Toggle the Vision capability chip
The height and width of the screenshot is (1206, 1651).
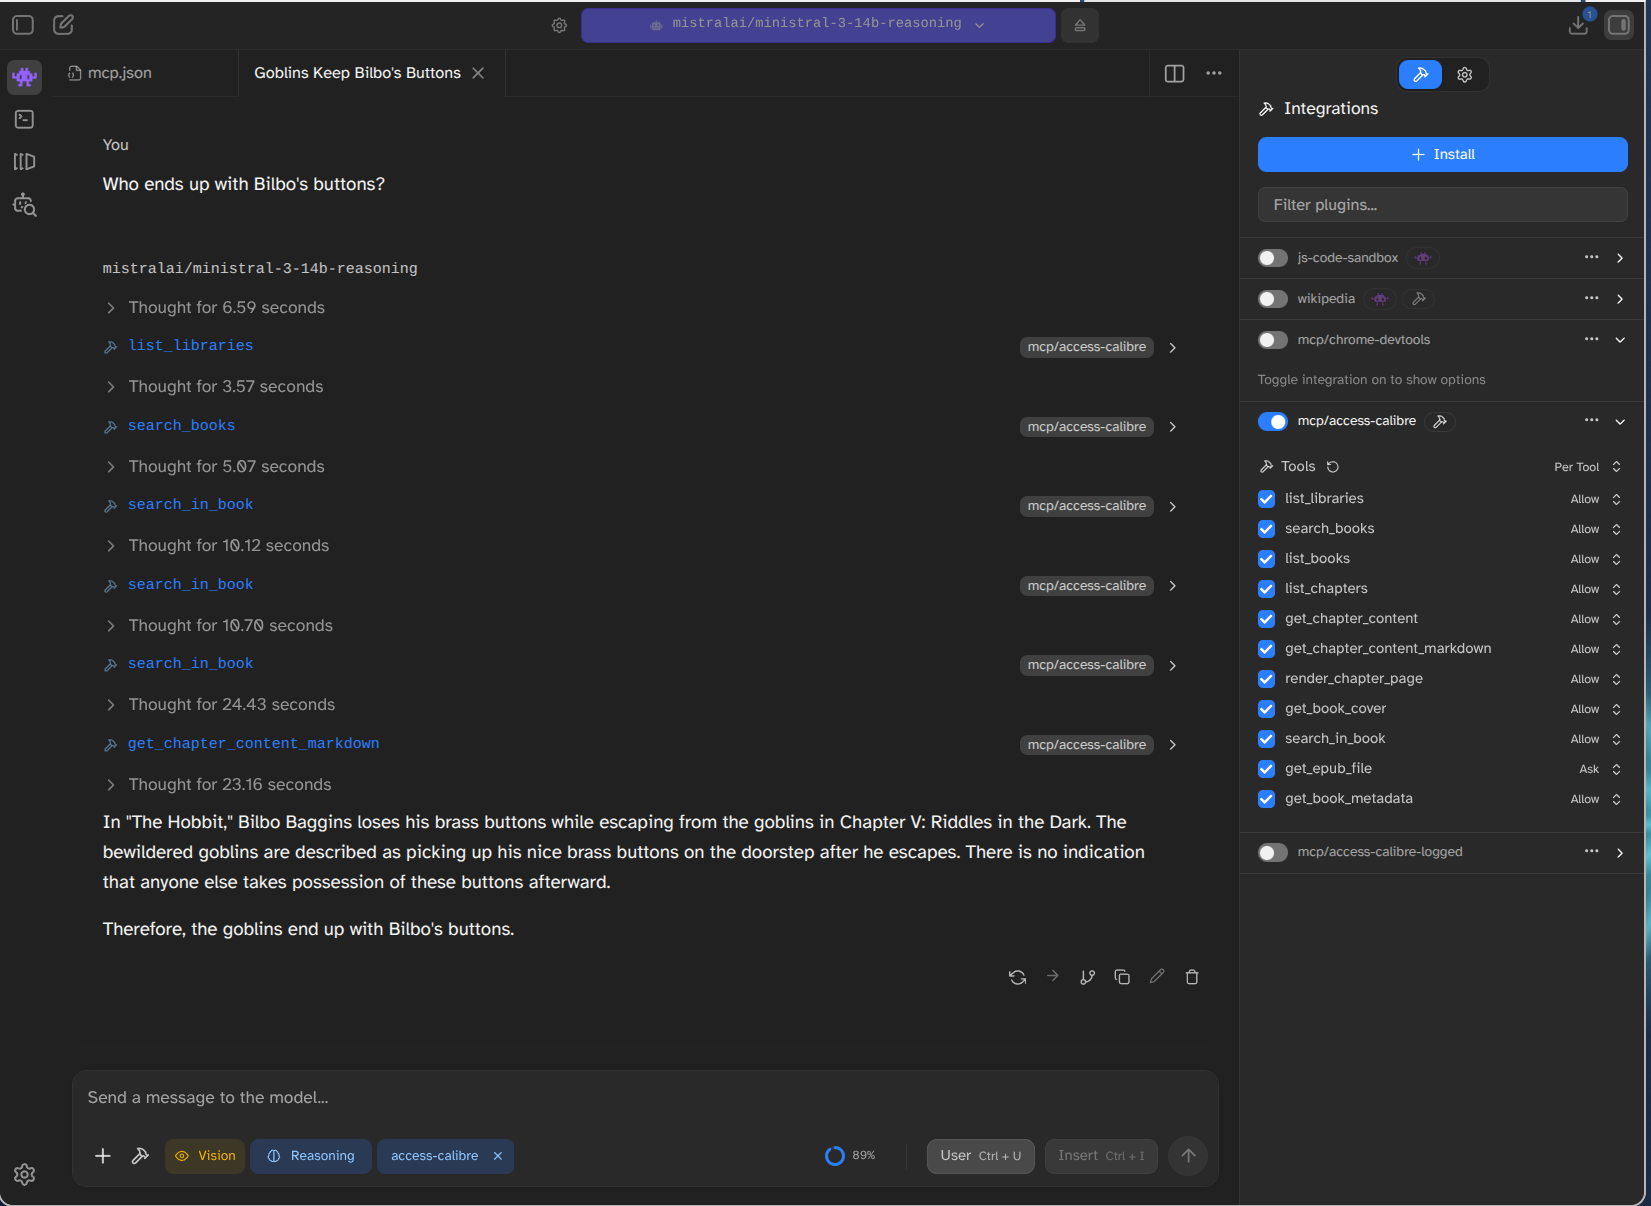pyautogui.click(x=205, y=1156)
